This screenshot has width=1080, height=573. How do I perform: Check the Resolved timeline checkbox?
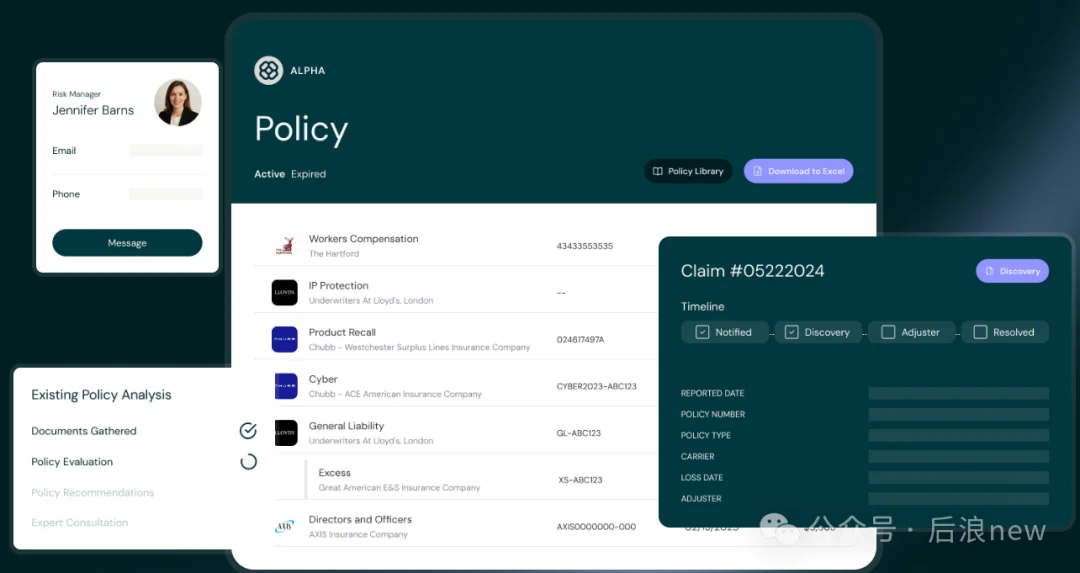(x=980, y=332)
